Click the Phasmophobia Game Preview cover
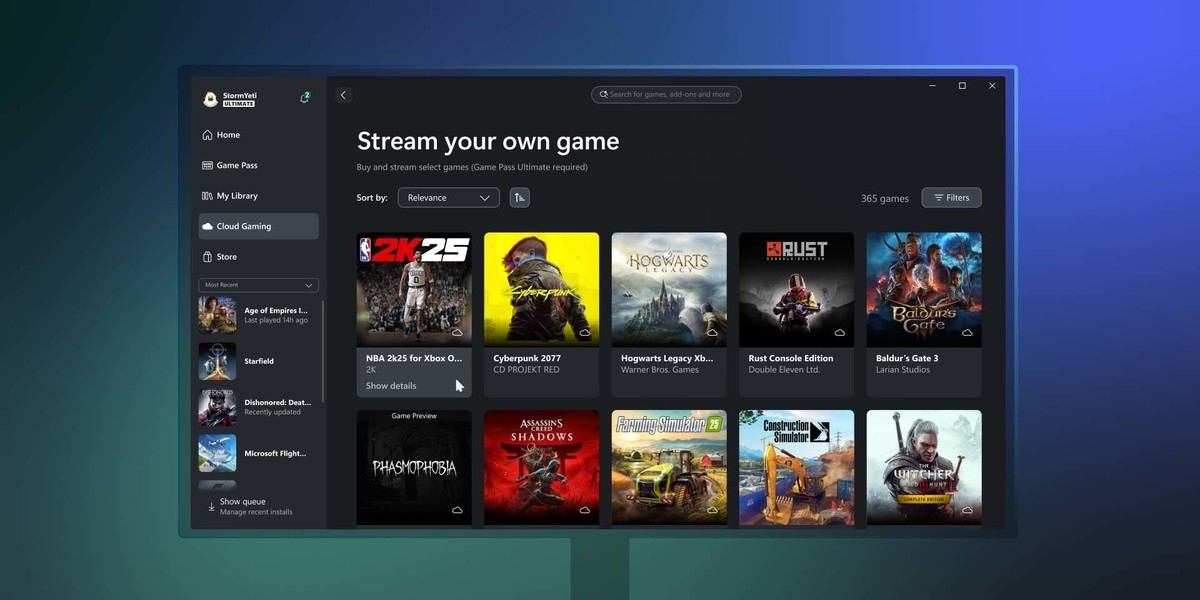The width and height of the screenshot is (1200, 600). tap(414, 467)
